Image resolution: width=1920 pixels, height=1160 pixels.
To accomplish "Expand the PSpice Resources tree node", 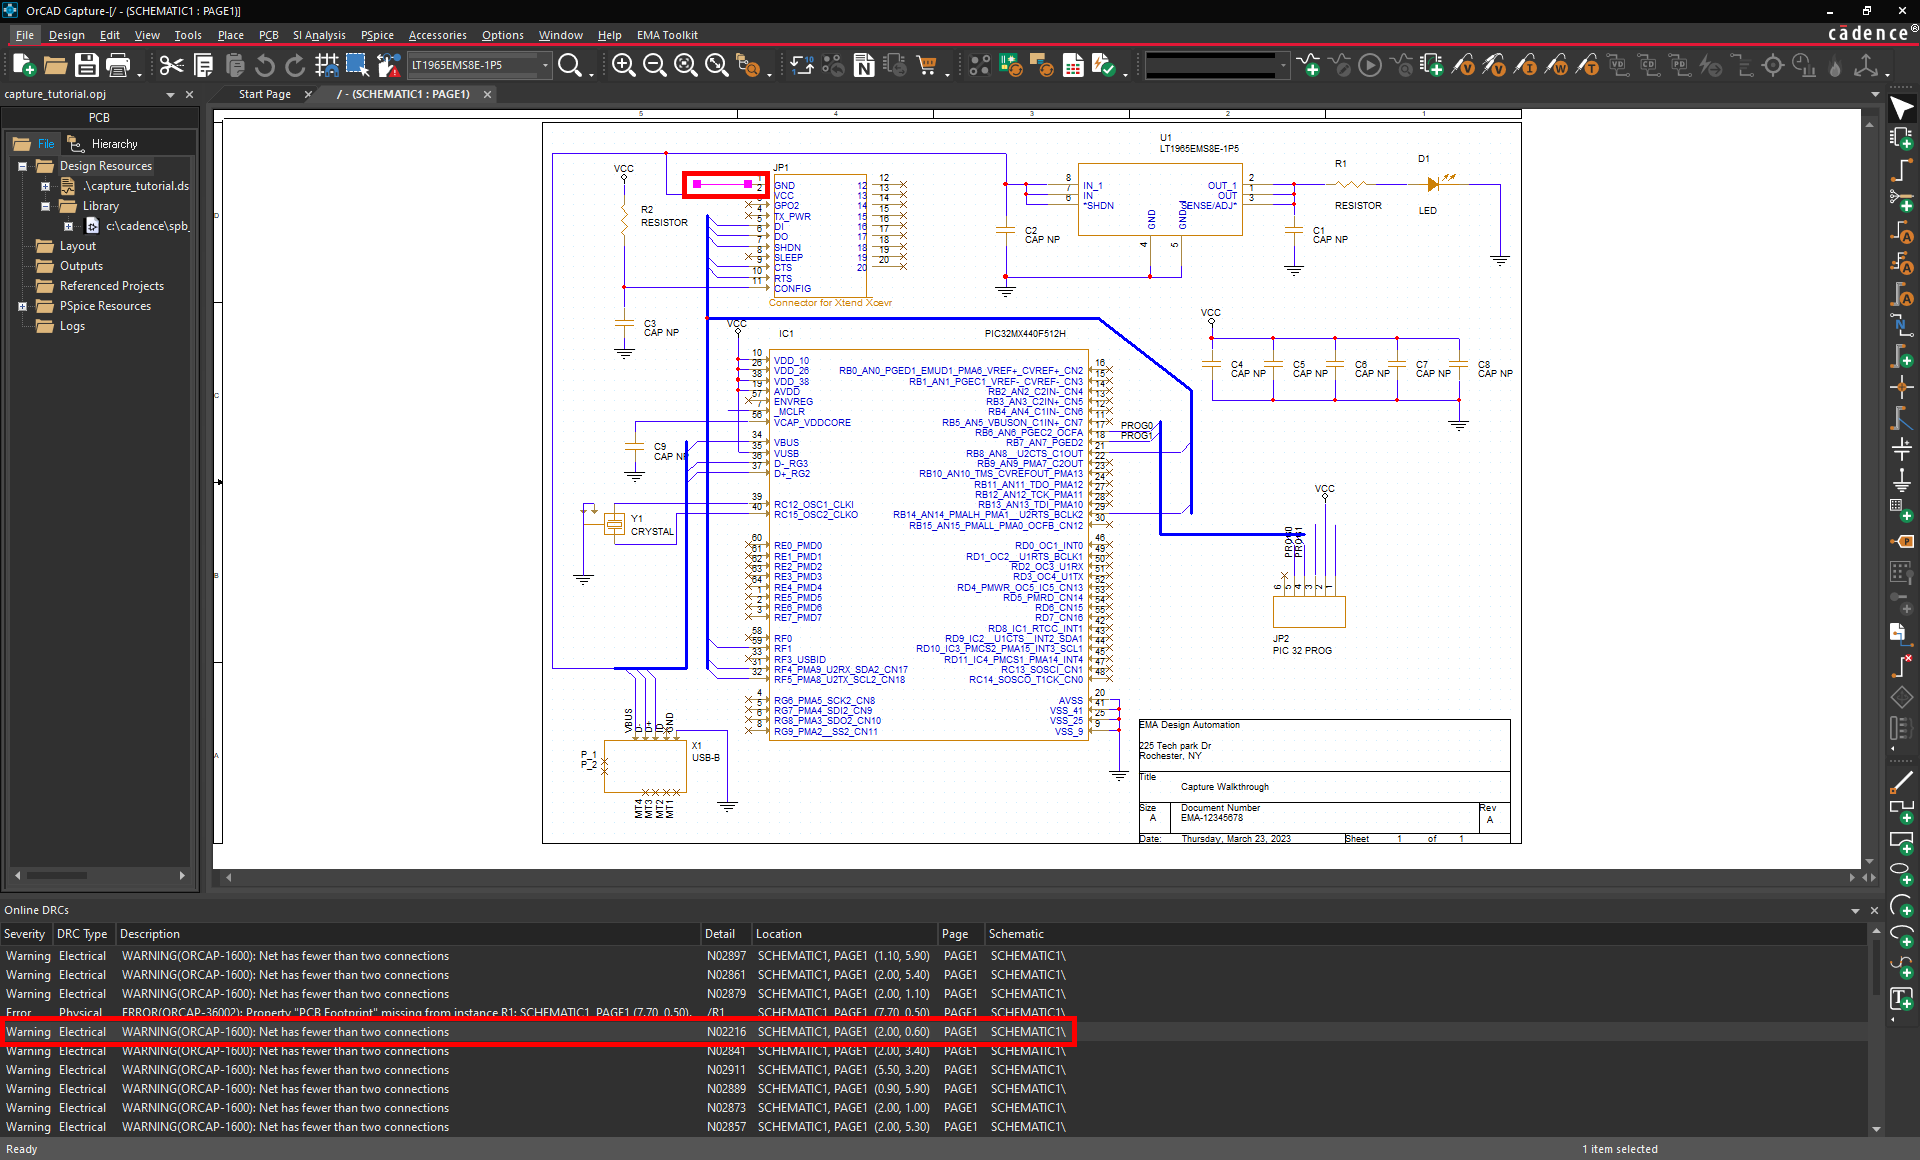I will (x=22, y=306).
